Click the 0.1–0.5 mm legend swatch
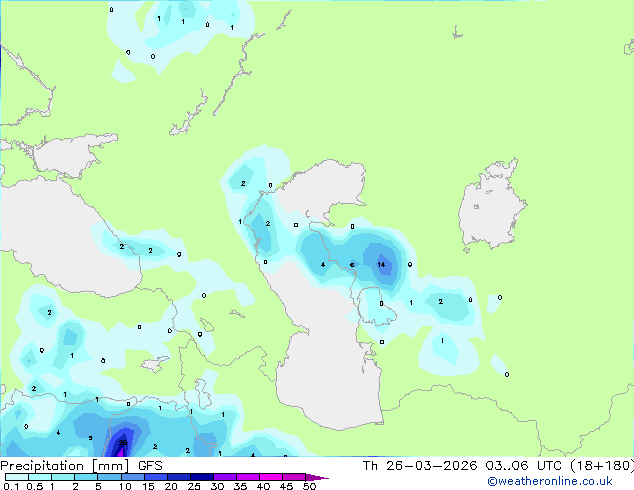634x490 pixels. coord(17,477)
